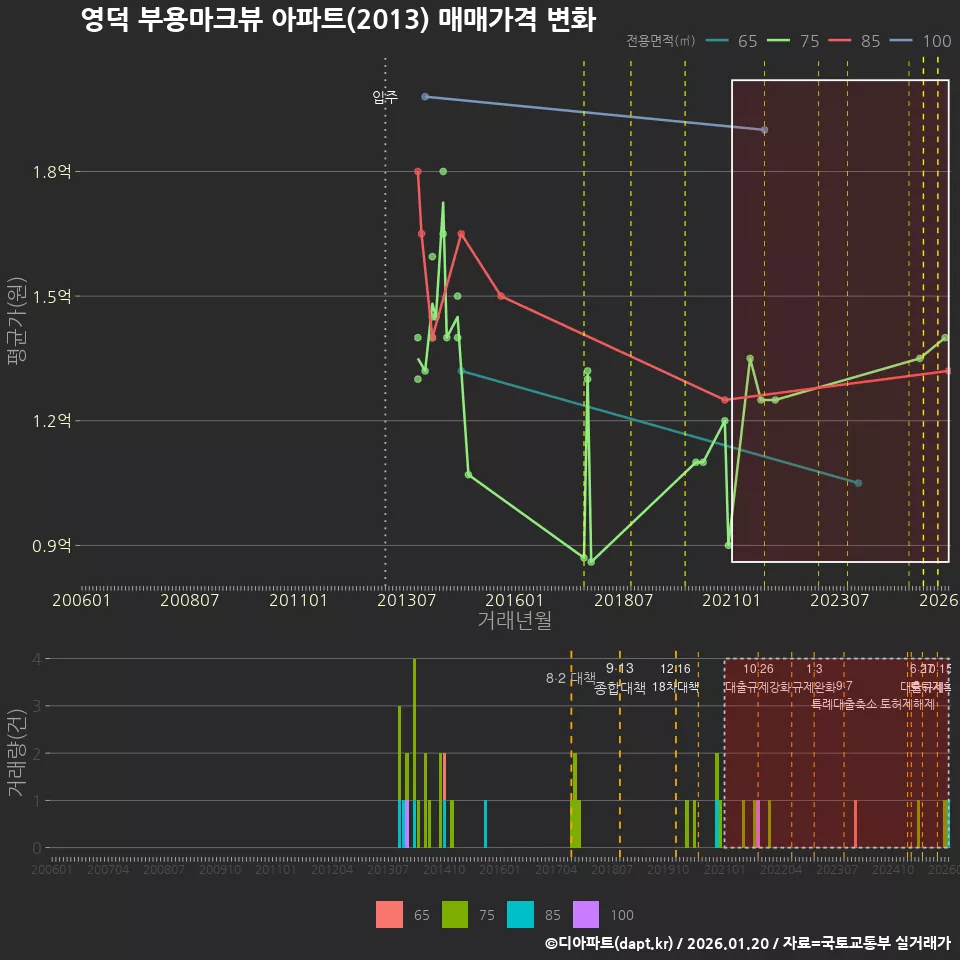Click the green 75 swatch in bottom legend

pyautogui.click(x=455, y=914)
